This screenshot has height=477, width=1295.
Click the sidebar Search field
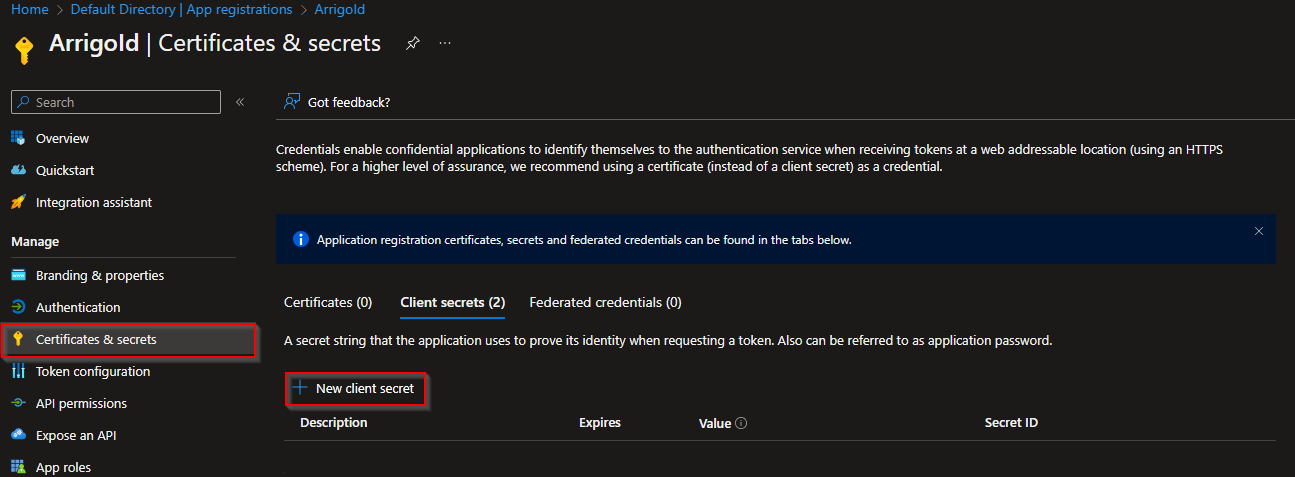click(x=116, y=102)
